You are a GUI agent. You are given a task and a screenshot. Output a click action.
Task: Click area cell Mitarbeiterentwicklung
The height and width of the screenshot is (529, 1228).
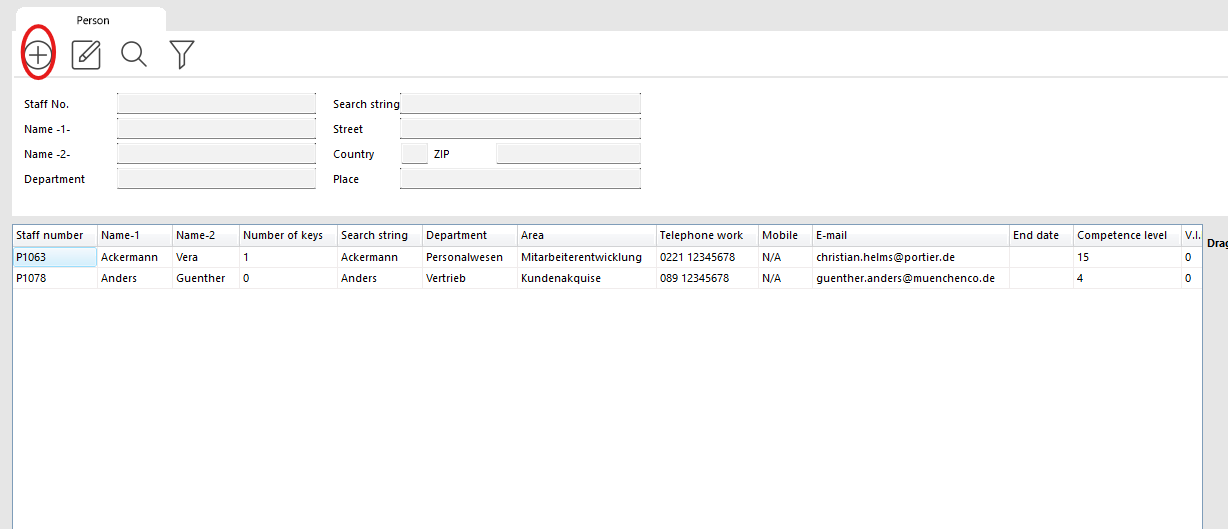(x=587, y=257)
